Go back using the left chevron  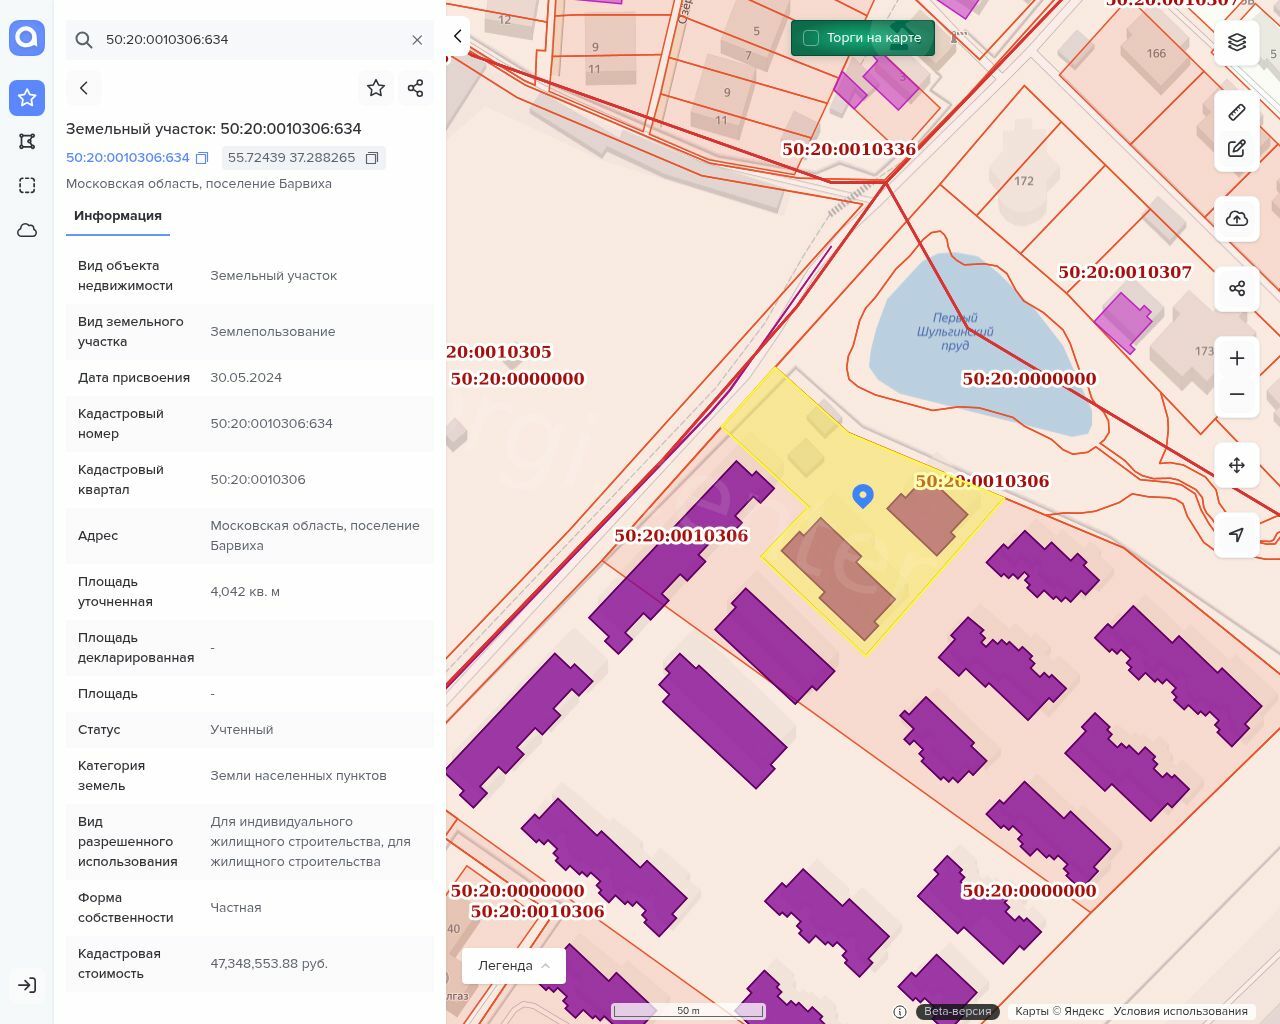click(84, 88)
